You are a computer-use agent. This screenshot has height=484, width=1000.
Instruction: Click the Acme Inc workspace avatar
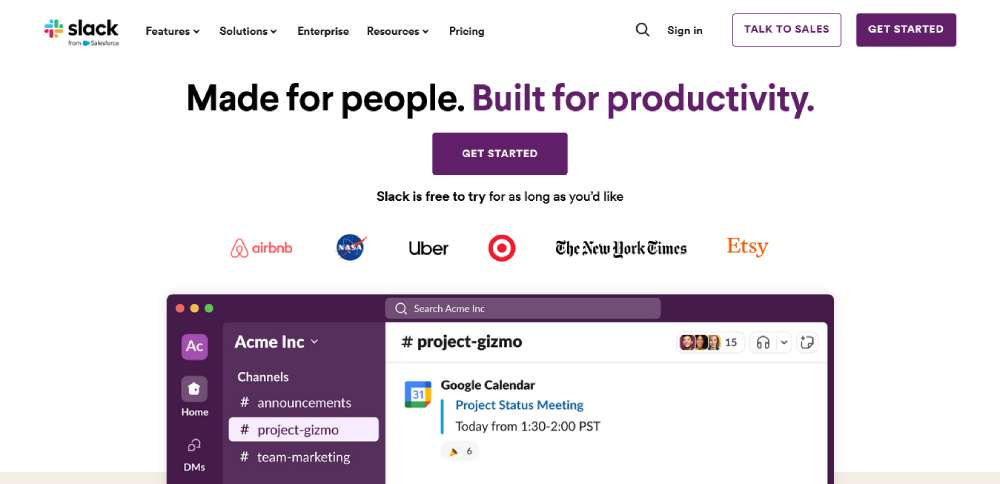(195, 346)
